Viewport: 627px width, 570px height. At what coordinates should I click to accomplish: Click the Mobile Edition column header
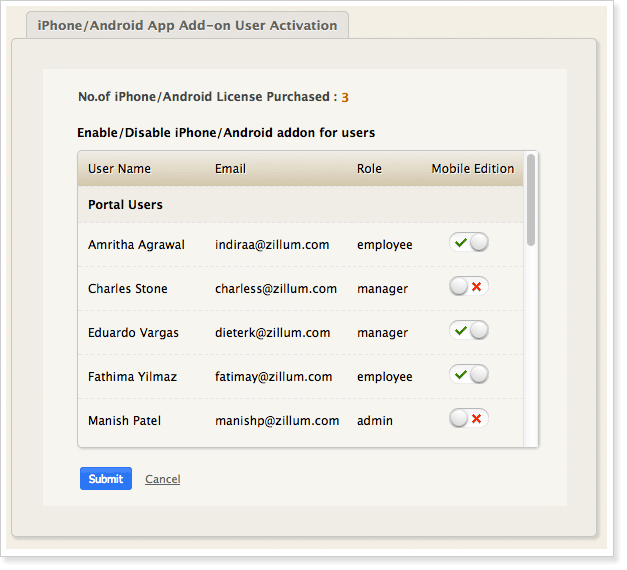[472, 169]
